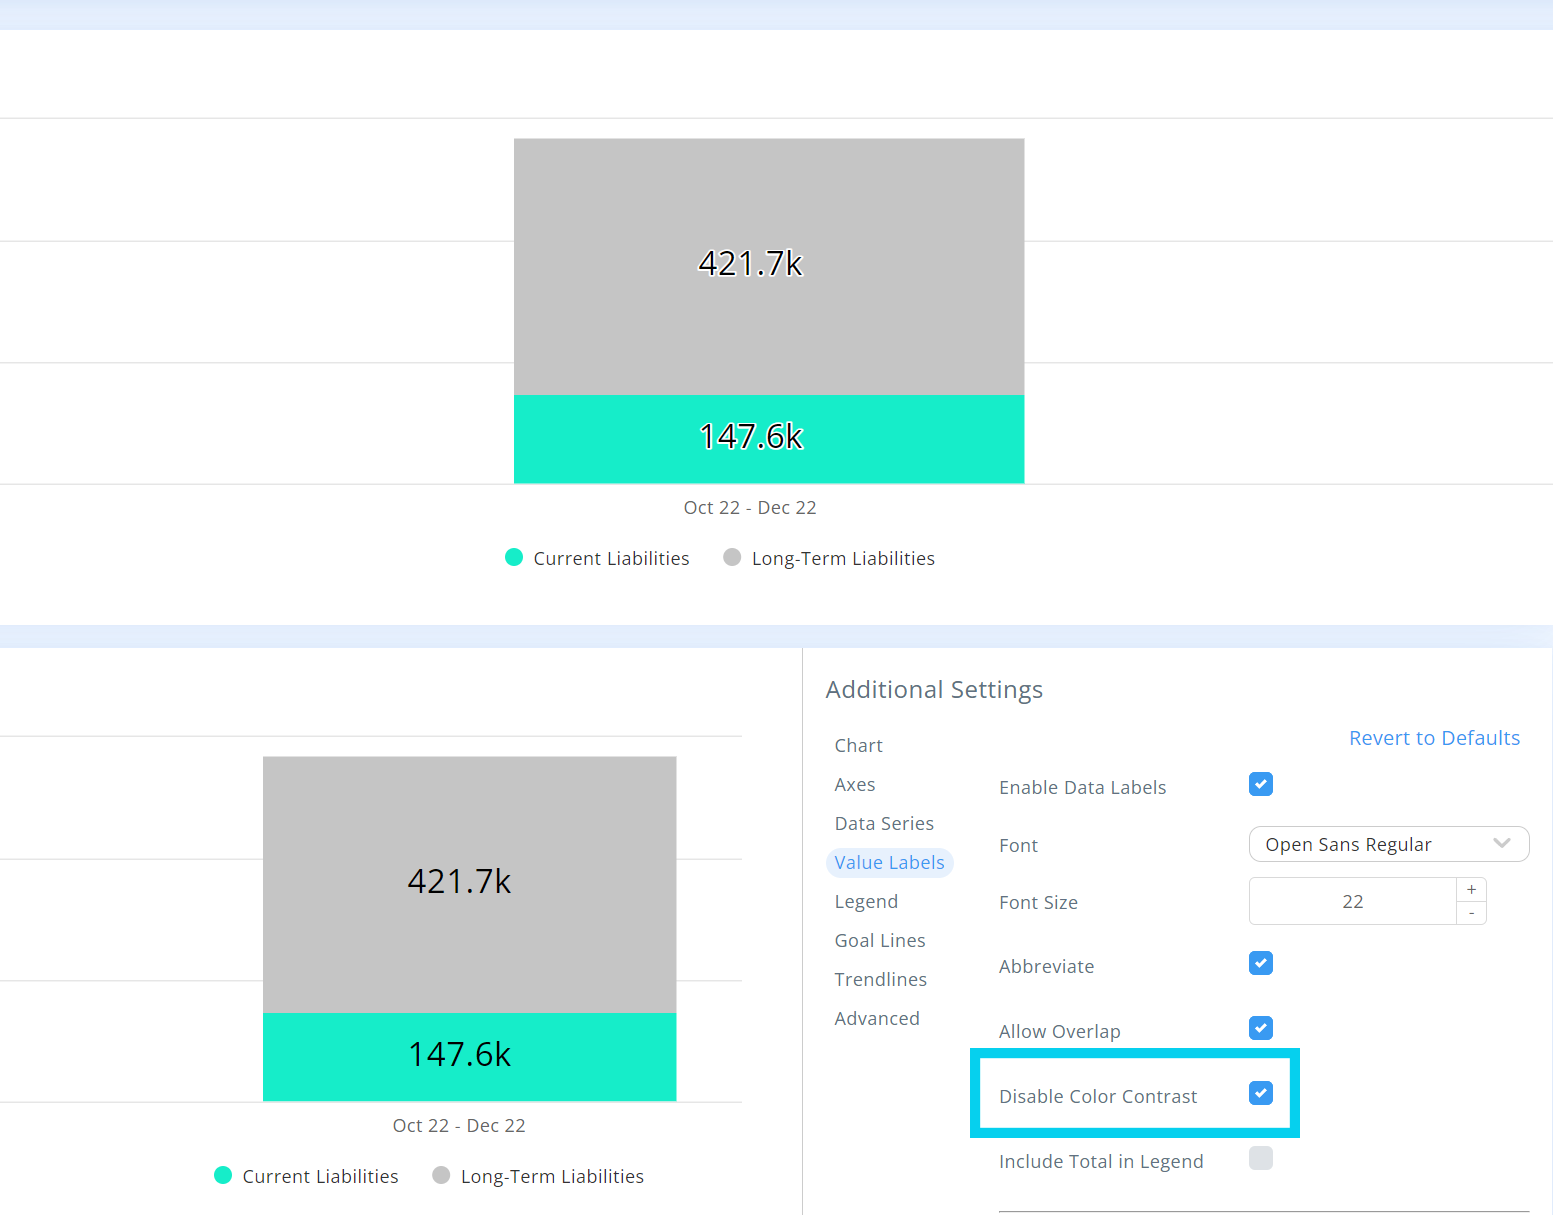Open the Data Series settings section

884,823
